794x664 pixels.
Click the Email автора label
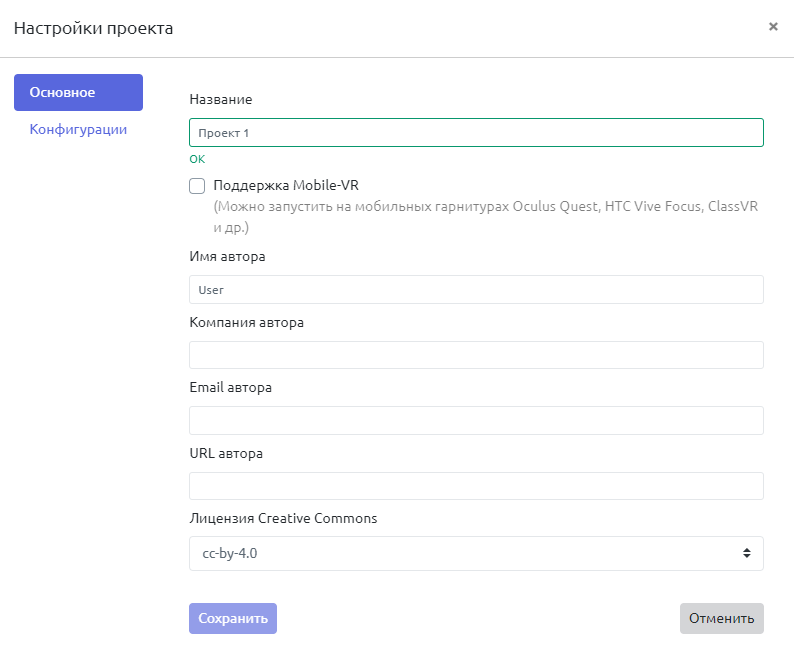(230, 388)
